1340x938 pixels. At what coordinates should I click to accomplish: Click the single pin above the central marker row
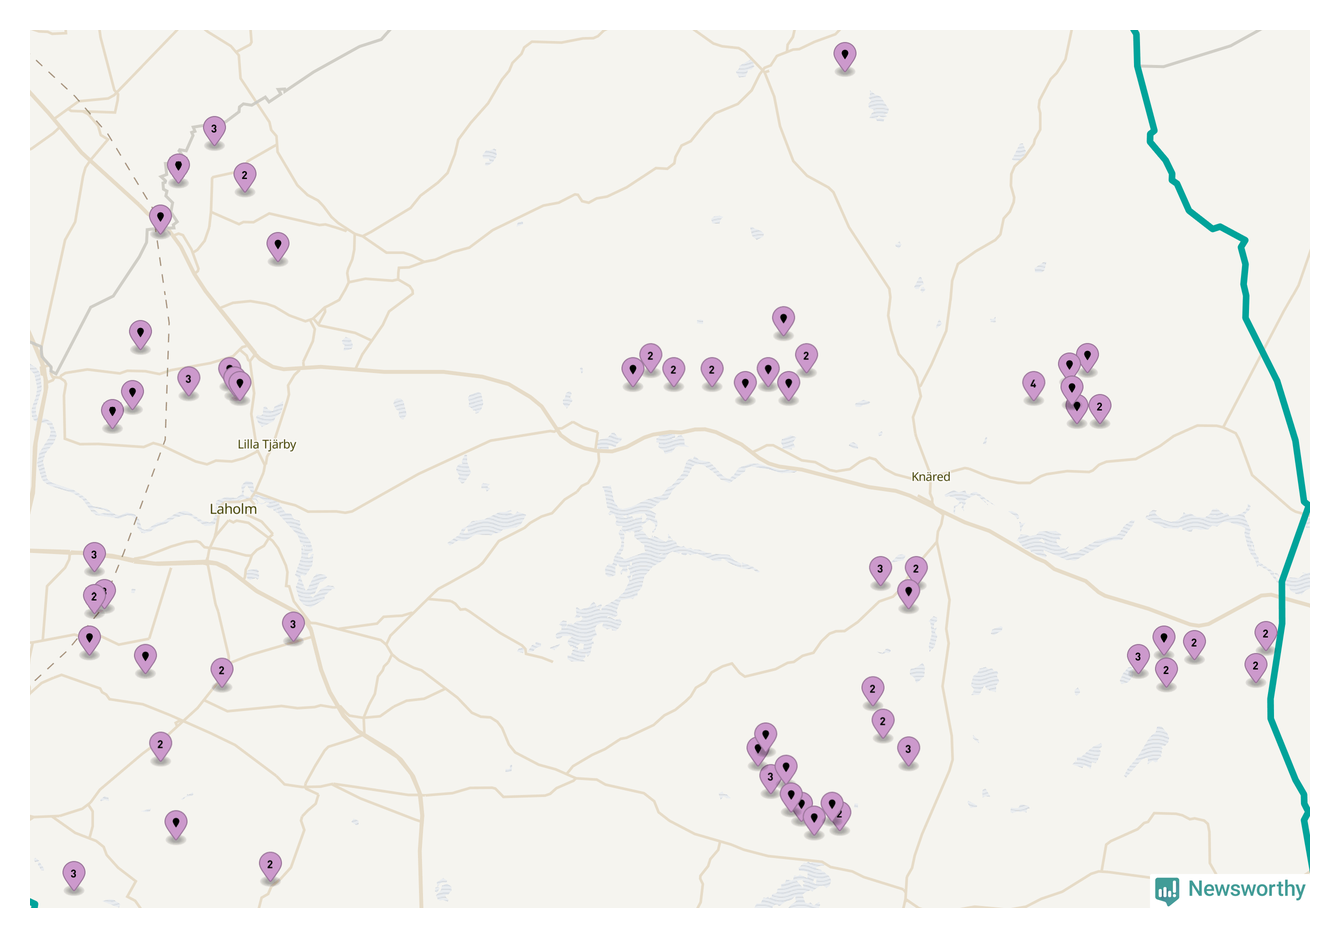(x=783, y=320)
